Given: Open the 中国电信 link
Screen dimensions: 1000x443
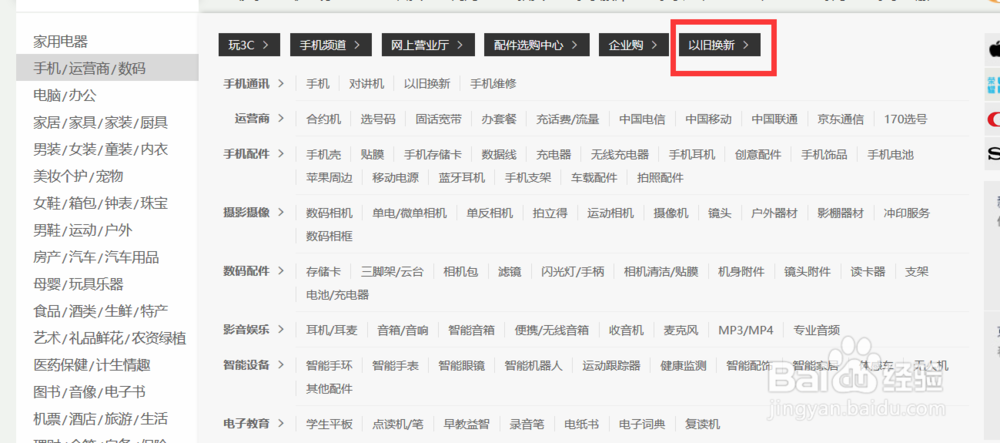Looking at the screenshot, I should click(x=642, y=119).
